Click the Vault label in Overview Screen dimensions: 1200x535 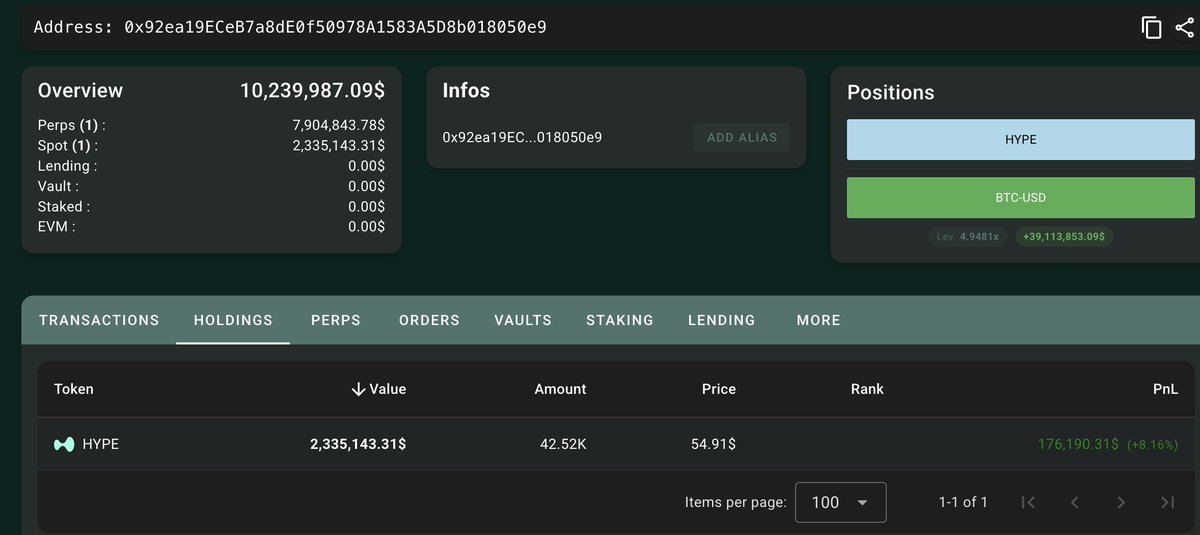click(58, 186)
